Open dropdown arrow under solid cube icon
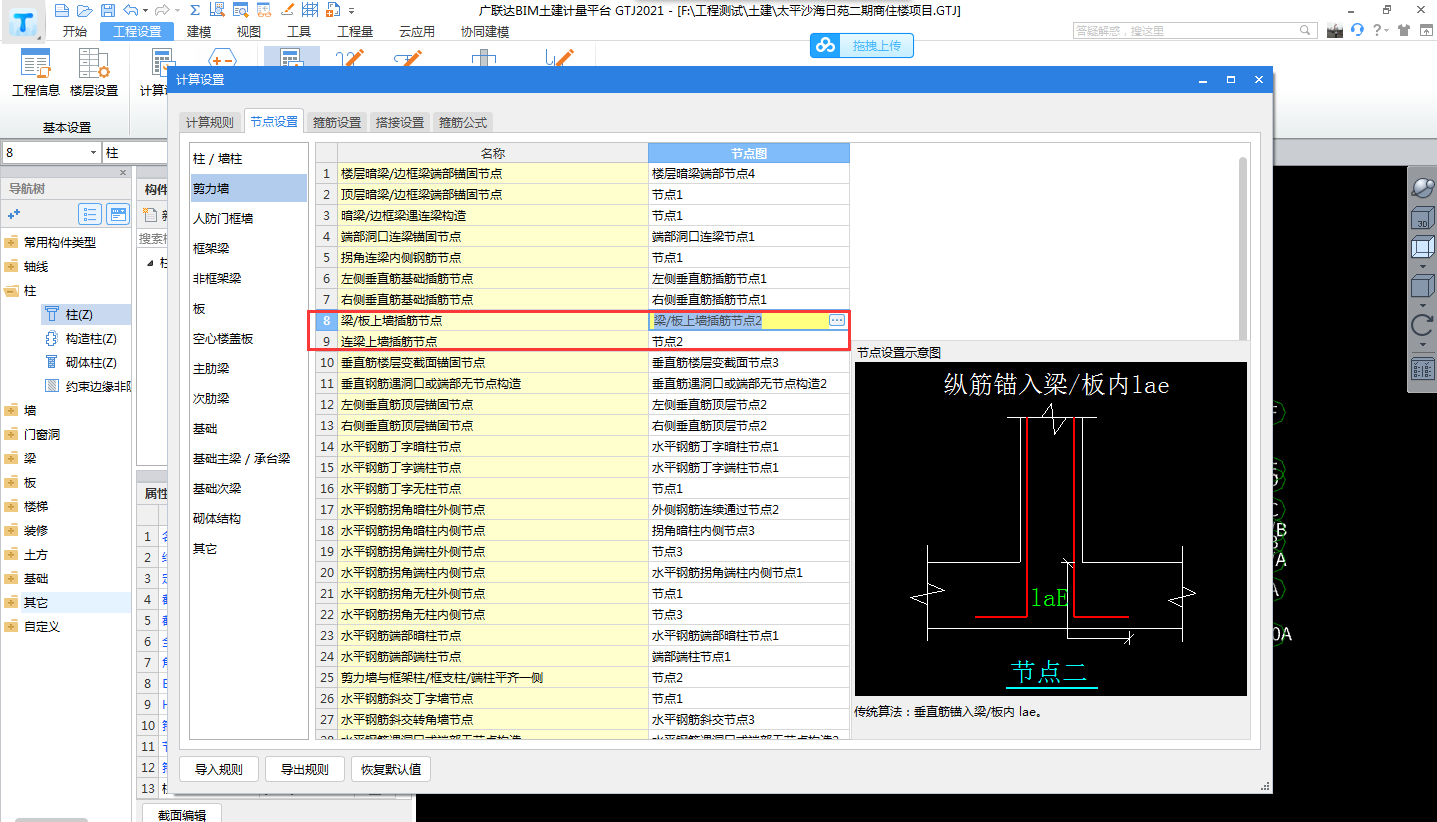 pyautogui.click(x=1422, y=305)
